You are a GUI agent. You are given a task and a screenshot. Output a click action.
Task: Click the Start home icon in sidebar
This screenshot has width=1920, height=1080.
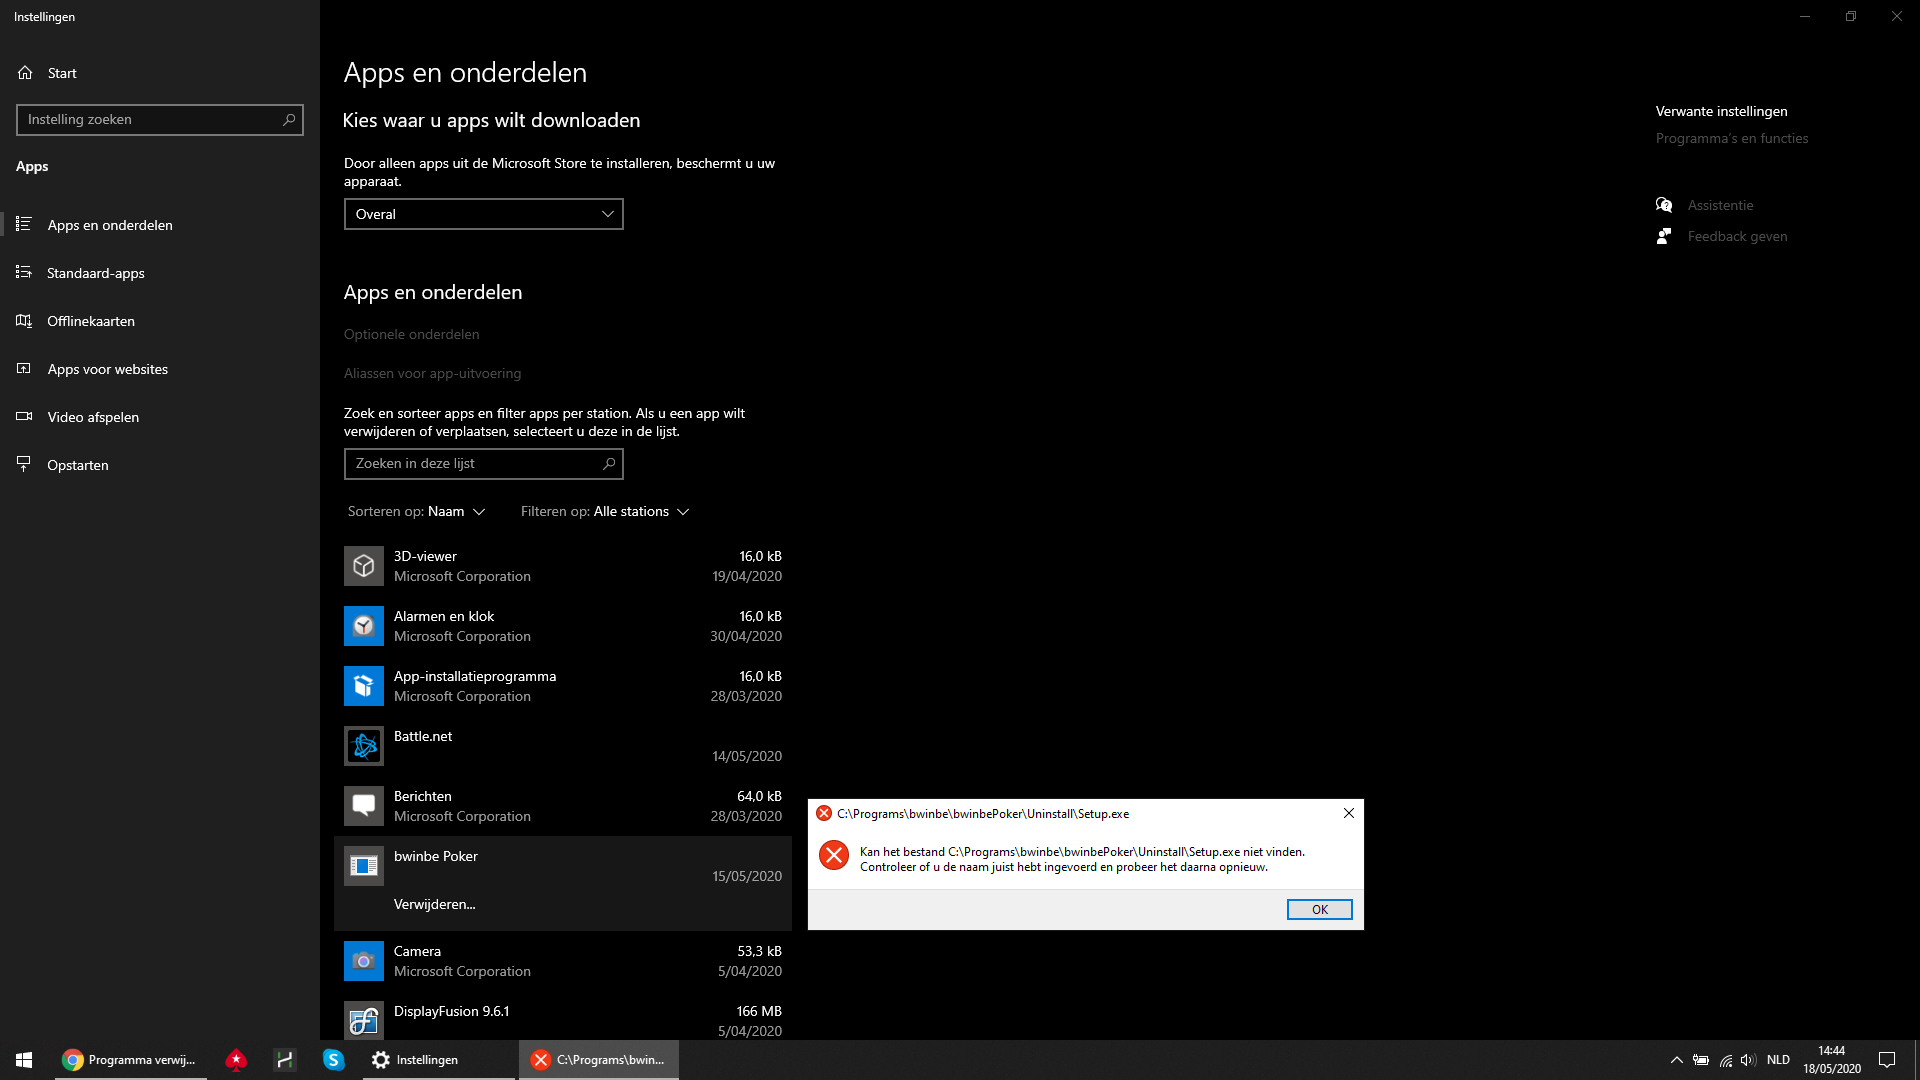tap(25, 73)
